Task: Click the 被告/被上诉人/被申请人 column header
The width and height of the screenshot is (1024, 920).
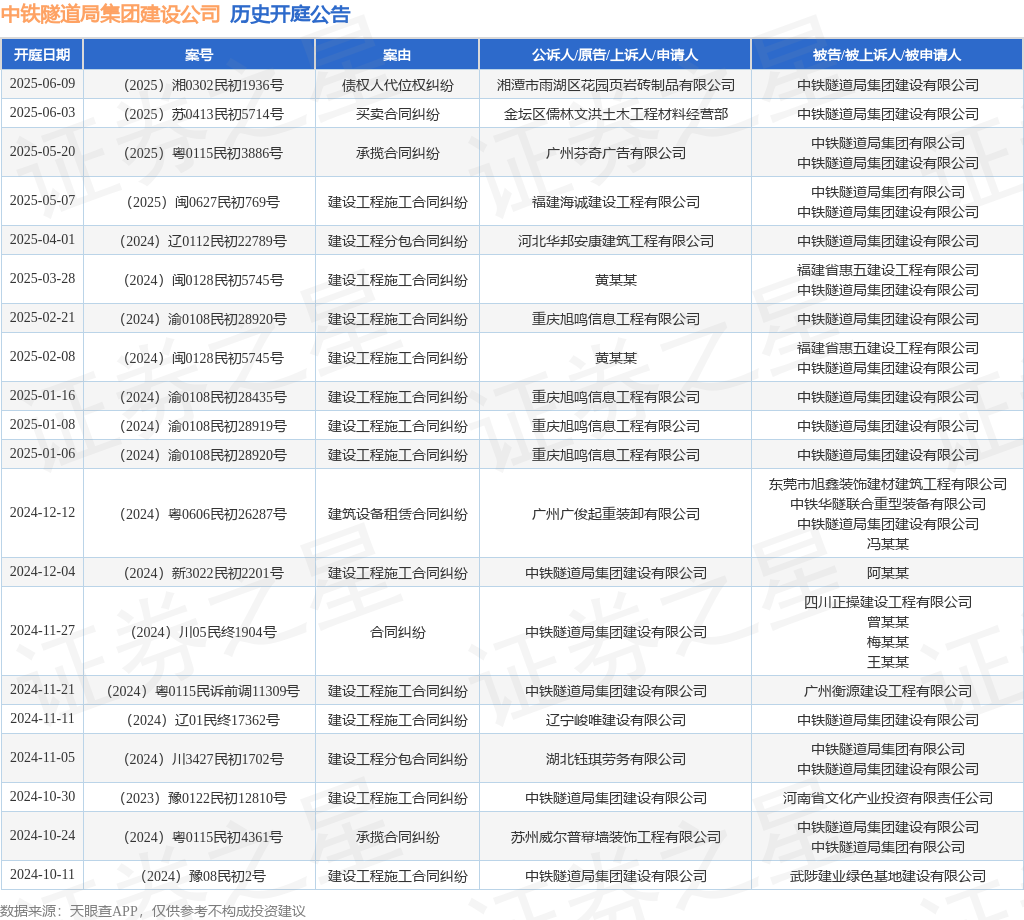Action: (887, 55)
